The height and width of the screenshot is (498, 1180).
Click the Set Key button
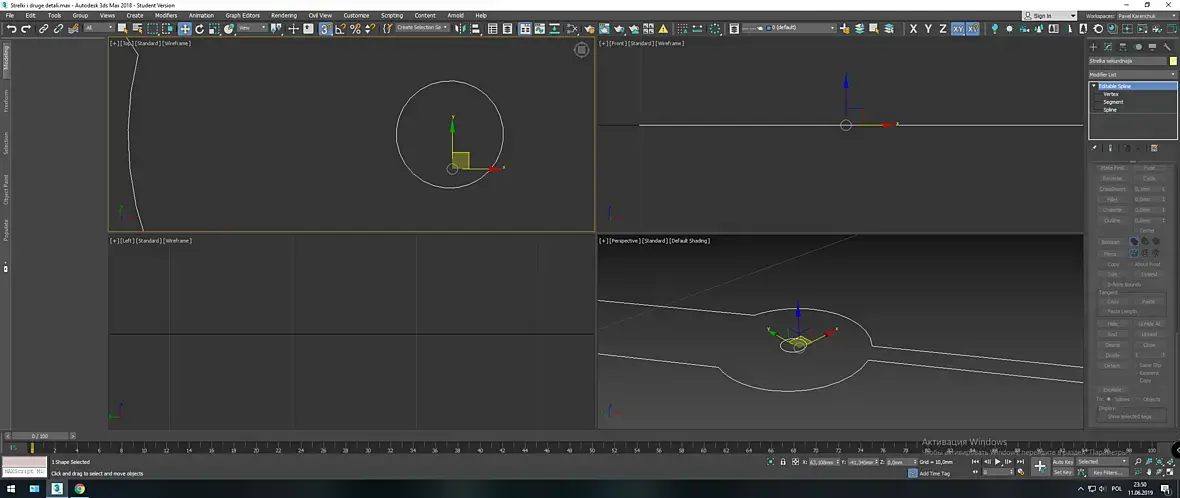tap(1063, 472)
